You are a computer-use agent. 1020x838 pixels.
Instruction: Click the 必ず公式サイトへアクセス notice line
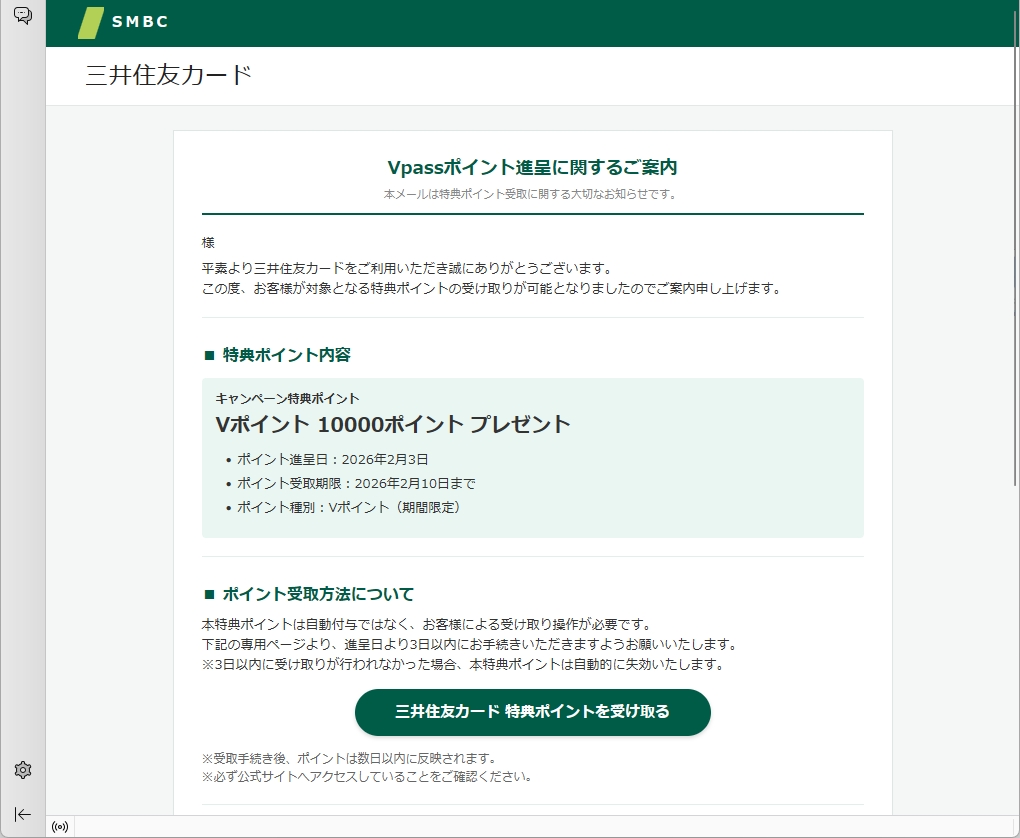click(x=366, y=776)
